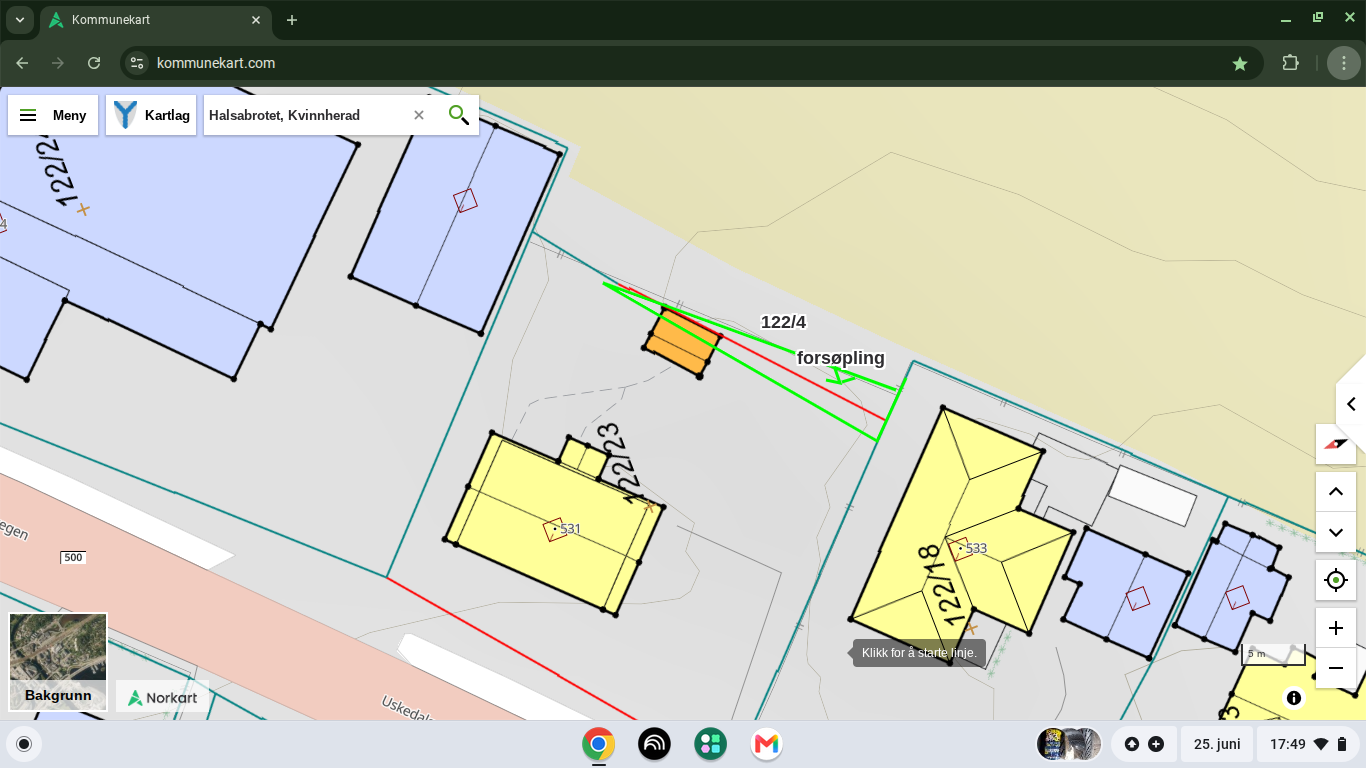
Task: Bookmark page with the star icon
Action: click(x=1240, y=63)
